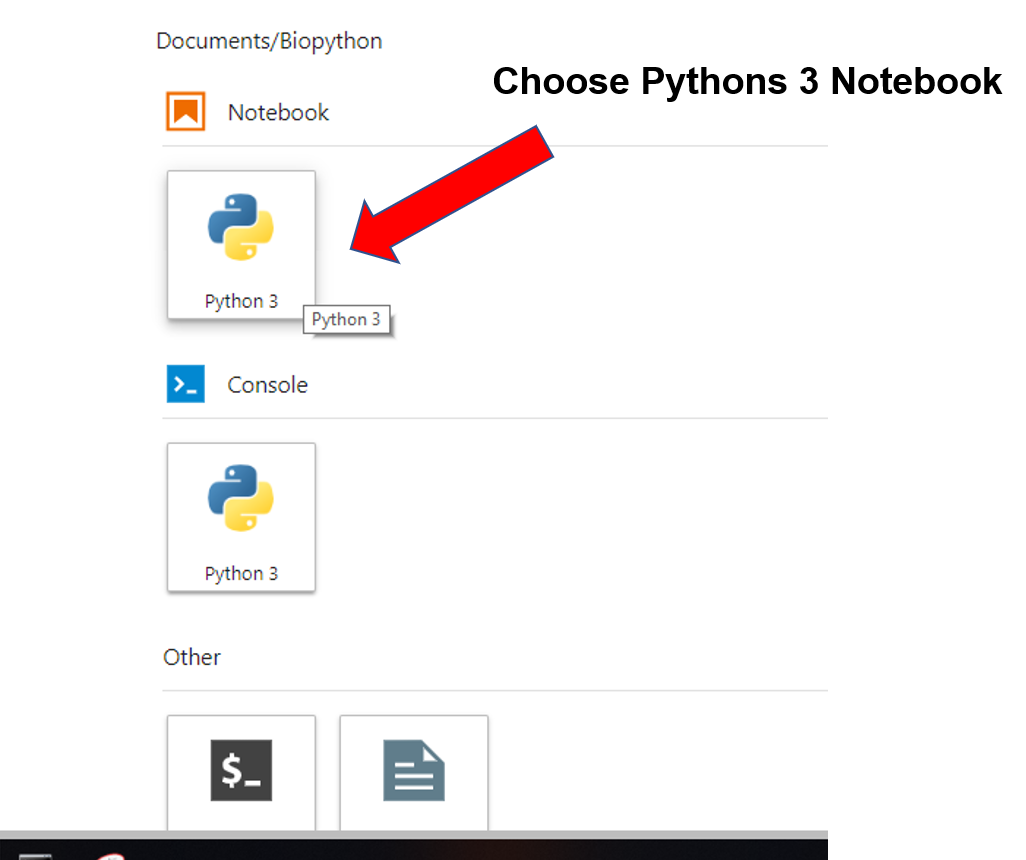Open a new Terminal from the Other section
This screenshot has height=860, width=1026.
tap(241, 770)
